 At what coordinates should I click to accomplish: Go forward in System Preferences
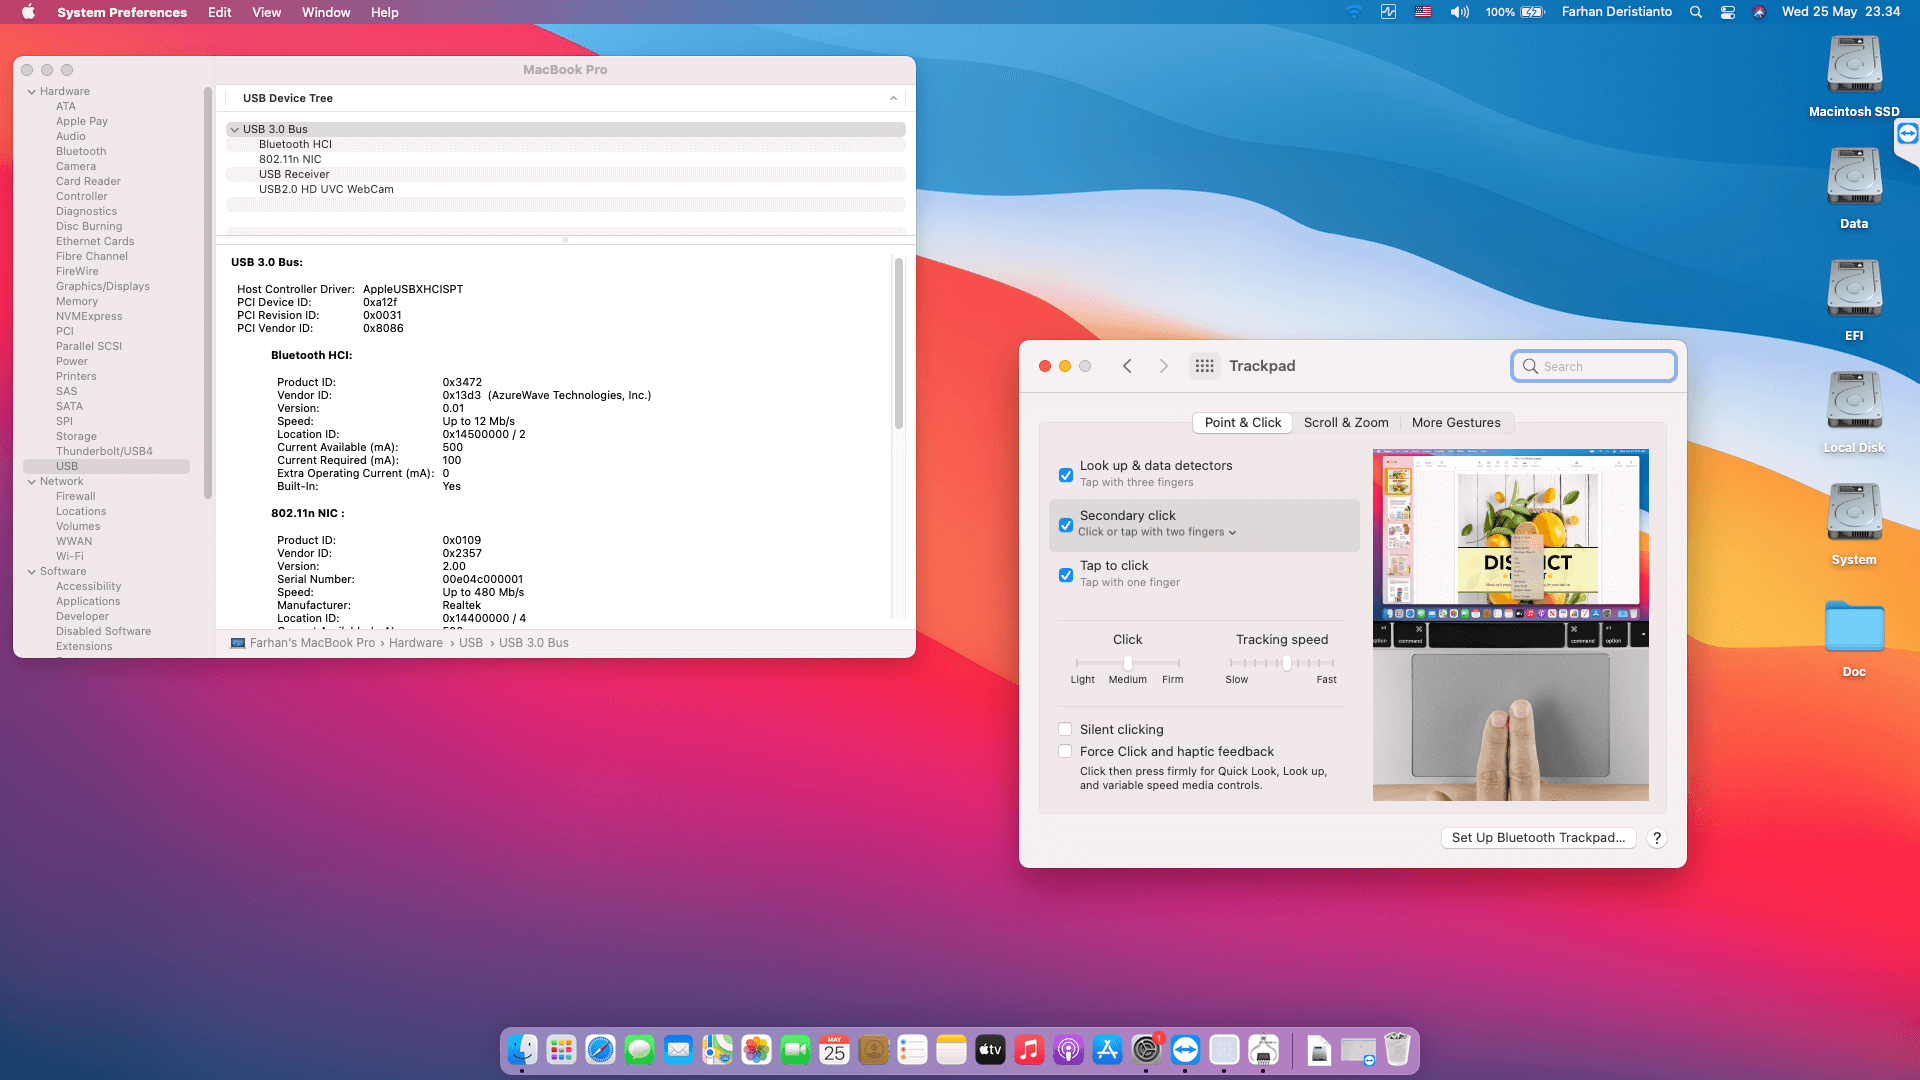click(x=1163, y=366)
